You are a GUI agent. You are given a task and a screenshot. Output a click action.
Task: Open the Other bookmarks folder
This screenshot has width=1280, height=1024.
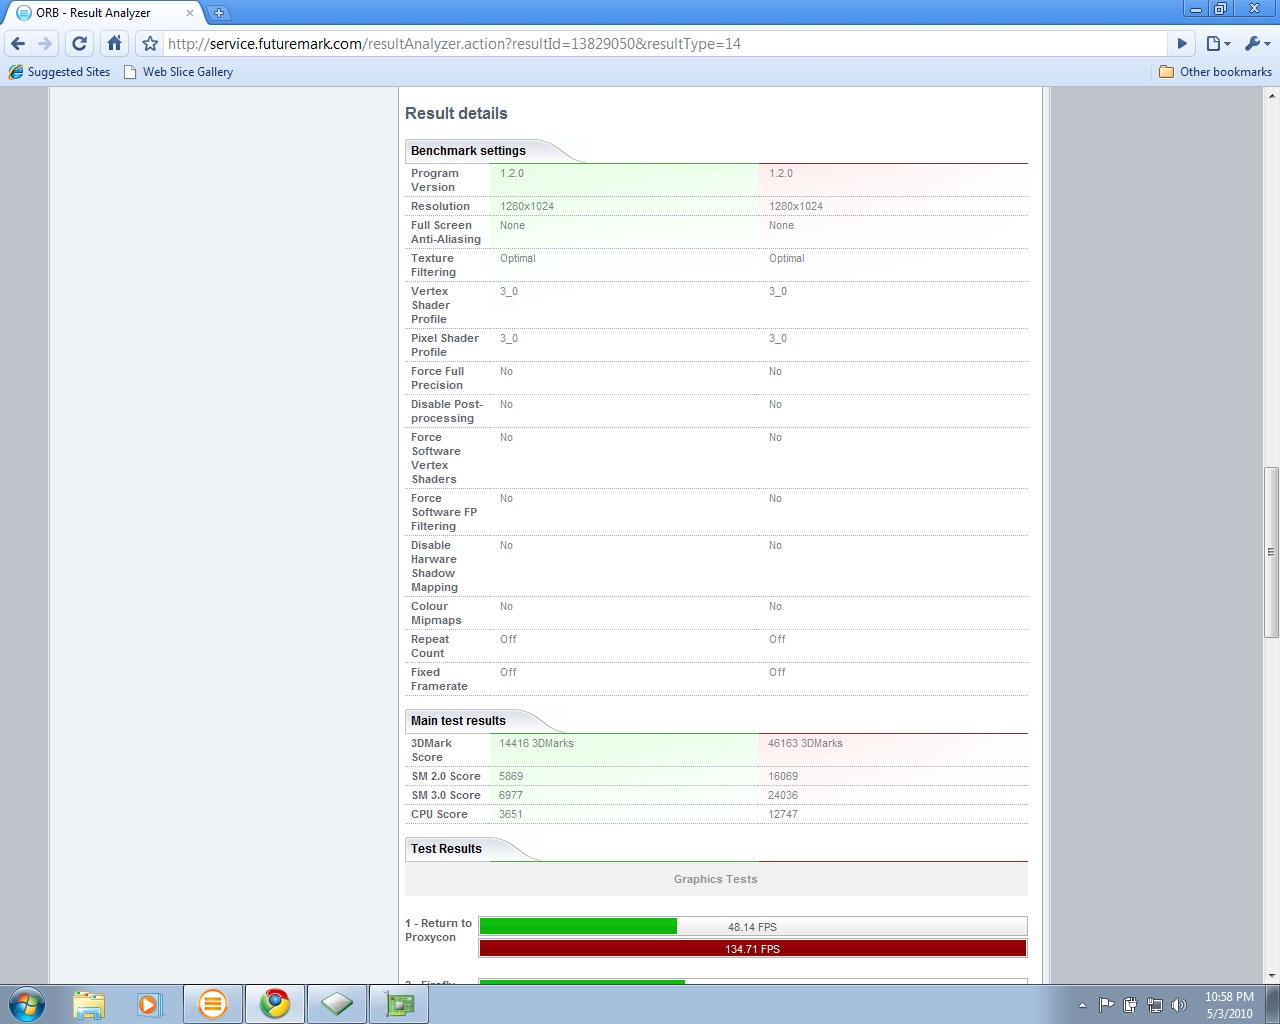(x=1215, y=72)
